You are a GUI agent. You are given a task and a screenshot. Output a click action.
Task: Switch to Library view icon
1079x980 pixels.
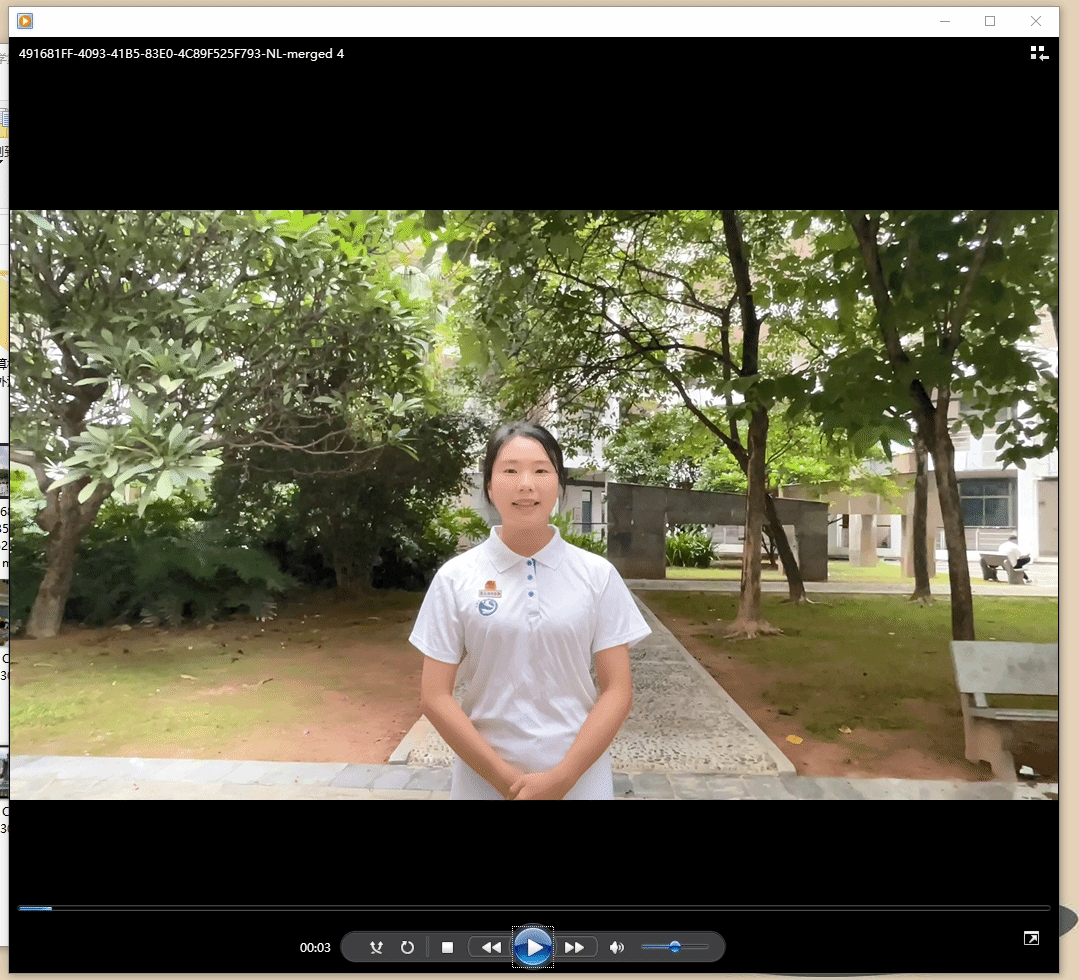point(1039,53)
